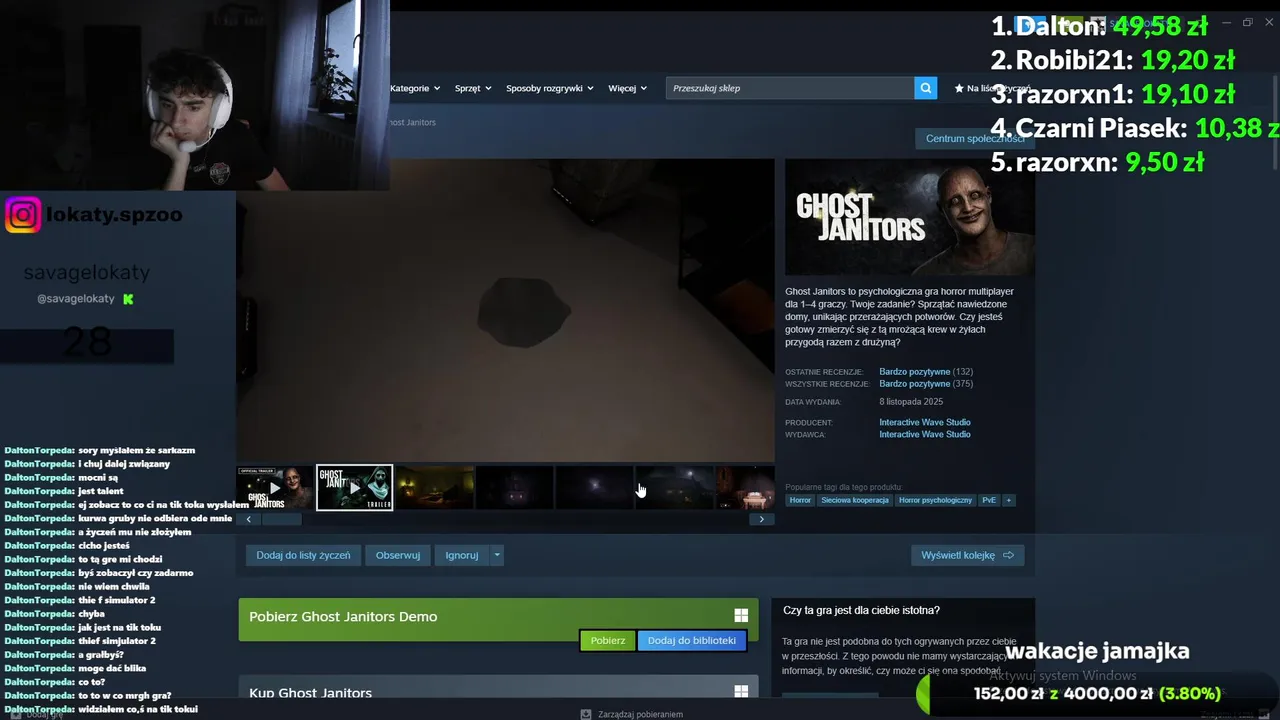Click the 'Kup Ghost Janitors' heading
The height and width of the screenshot is (720, 1280).
point(310,693)
